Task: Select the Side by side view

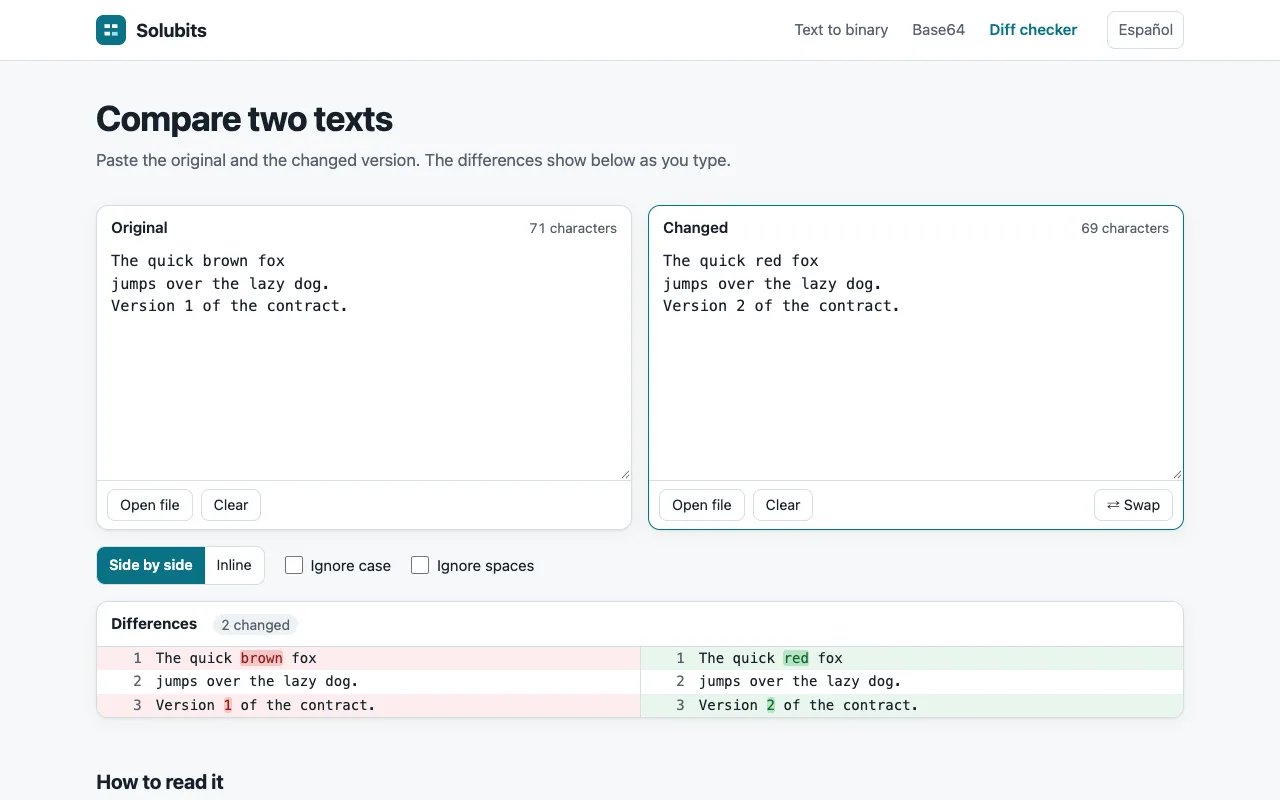Action: pos(151,565)
